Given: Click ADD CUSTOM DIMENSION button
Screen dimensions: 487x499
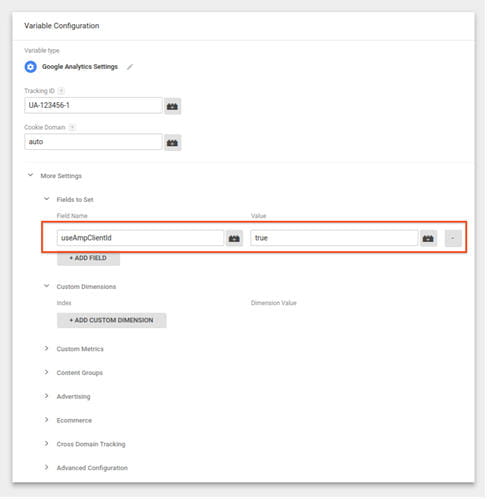Looking at the screenshot, I should click(112, 320).
